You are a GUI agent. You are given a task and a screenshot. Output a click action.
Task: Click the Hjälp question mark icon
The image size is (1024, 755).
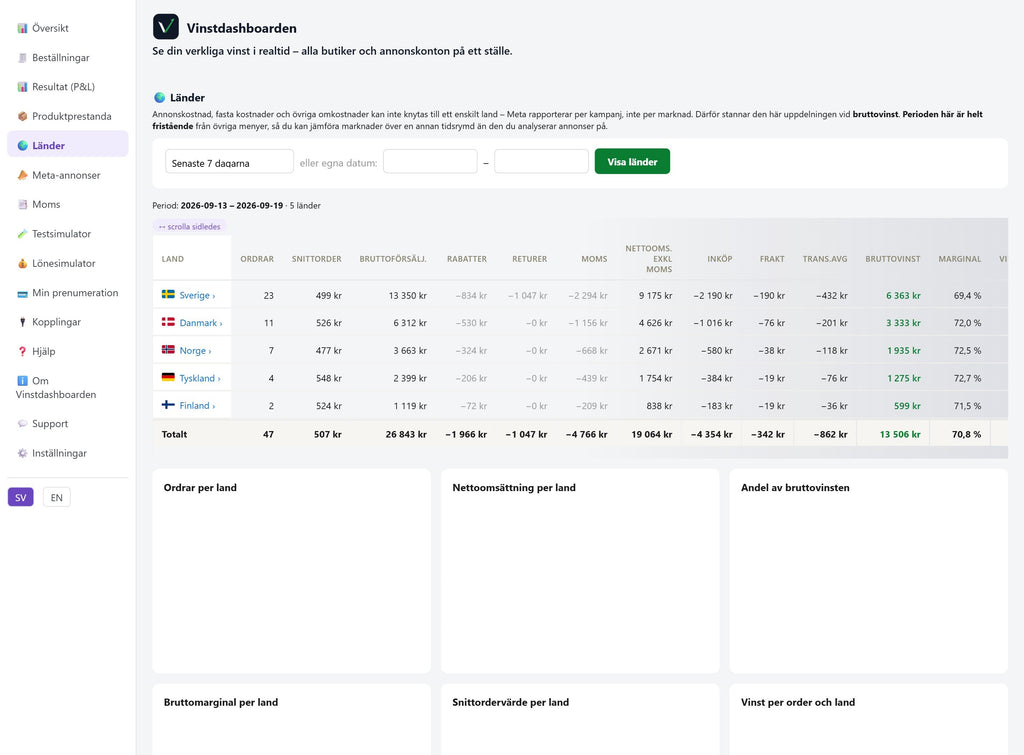point(22,351)
